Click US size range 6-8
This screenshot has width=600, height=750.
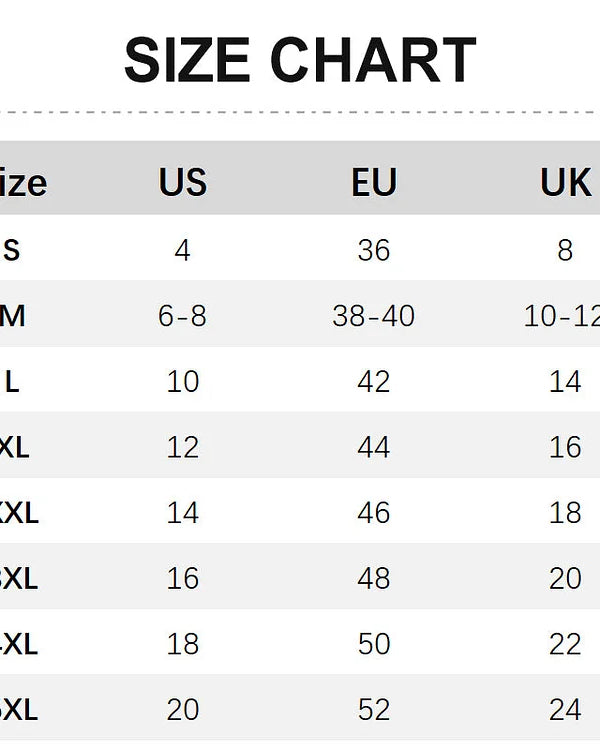(x=182, y=316)
